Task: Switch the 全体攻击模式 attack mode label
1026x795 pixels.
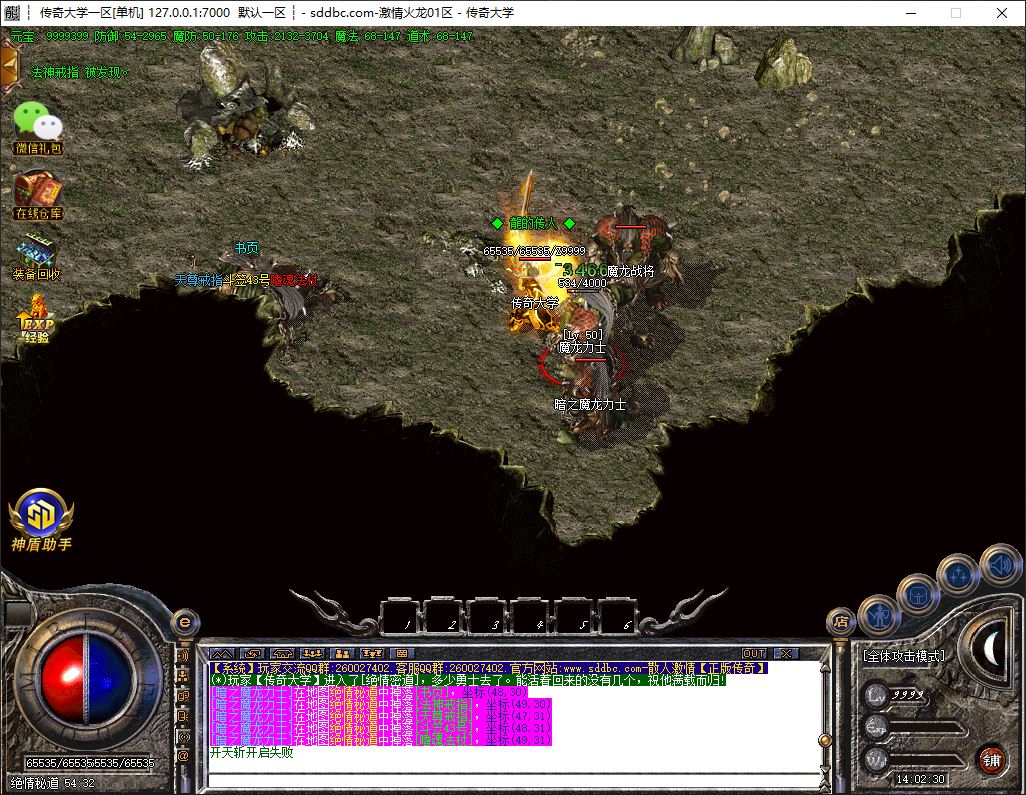Action: [x=904, y=655]
